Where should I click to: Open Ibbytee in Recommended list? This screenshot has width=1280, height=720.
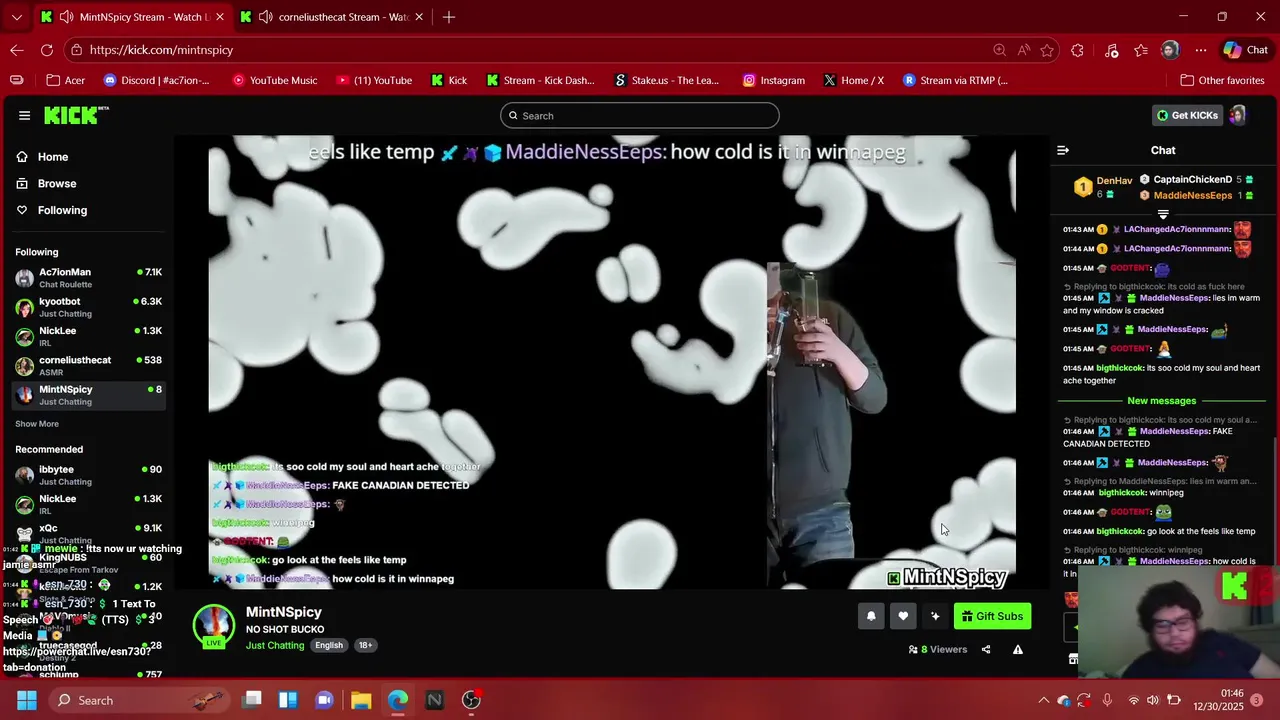tap(88, 475)
